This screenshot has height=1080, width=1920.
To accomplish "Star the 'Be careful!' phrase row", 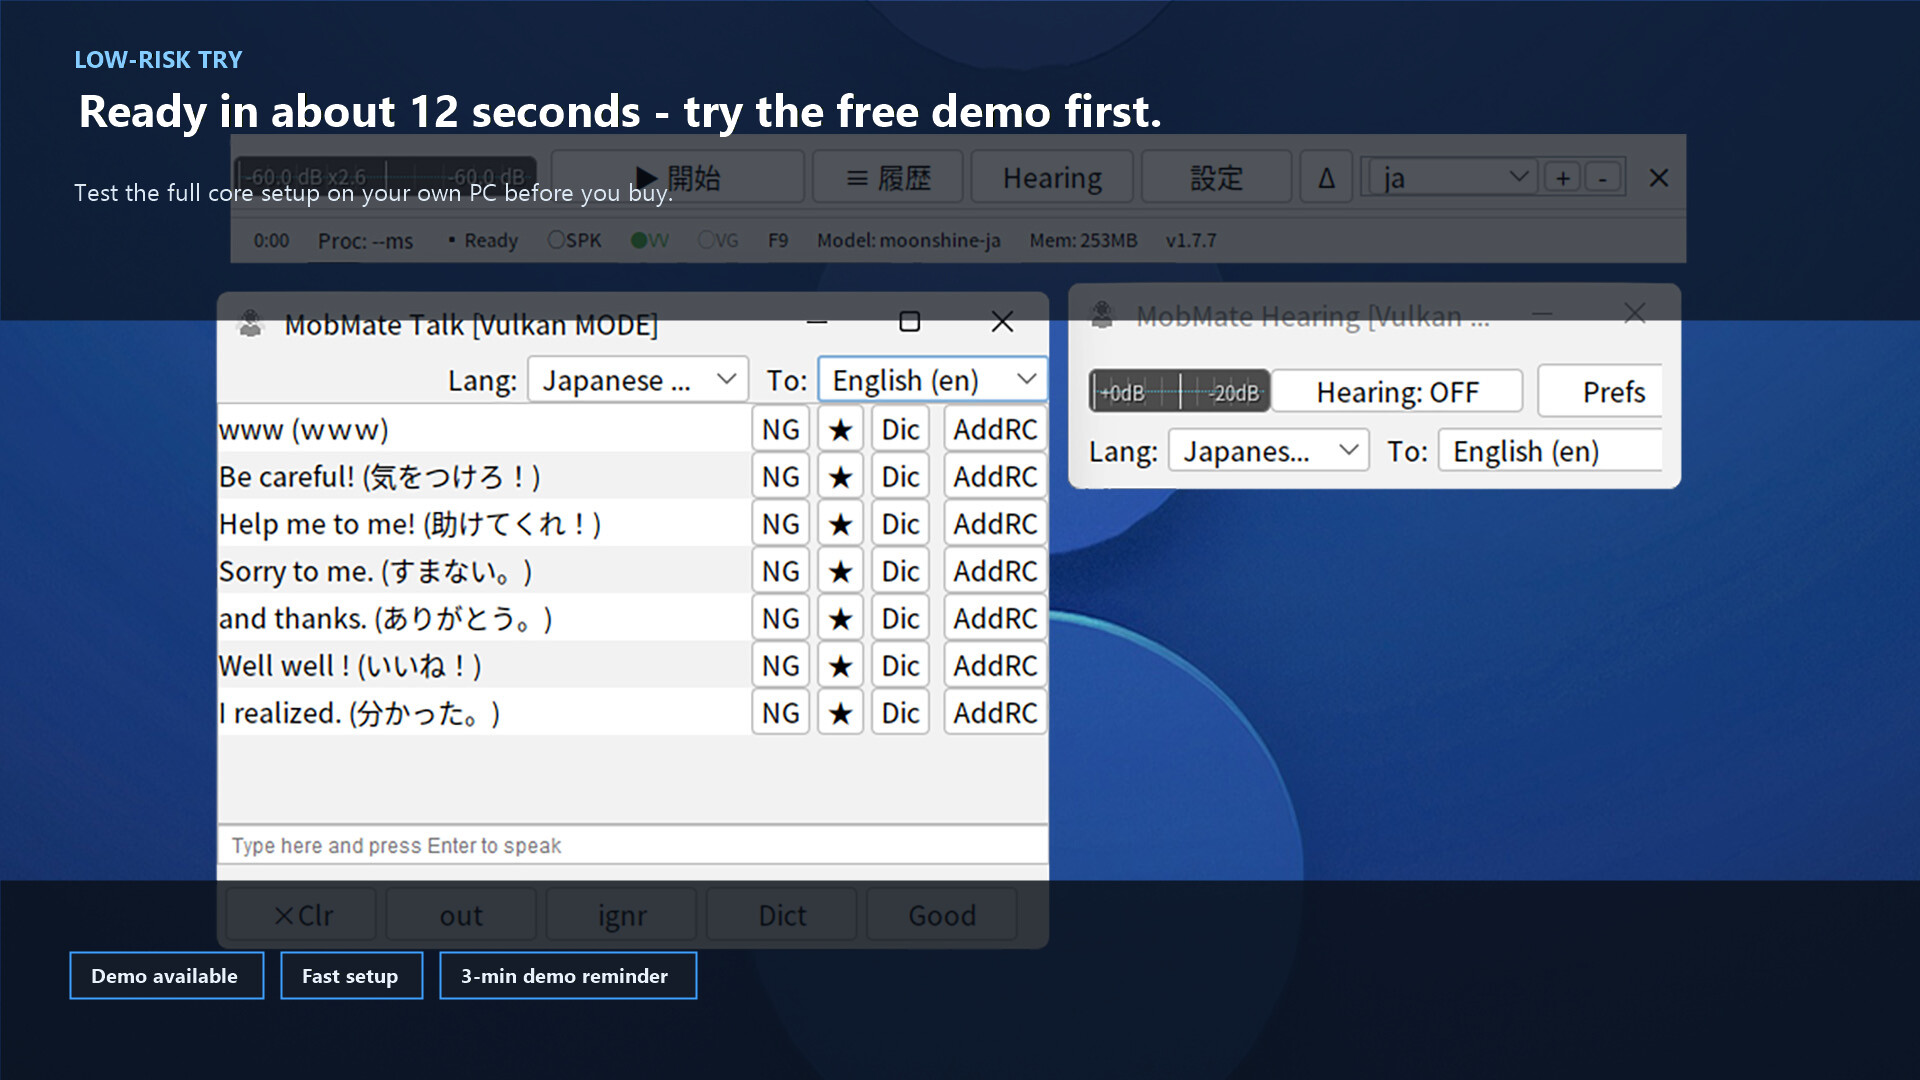I will [840, 477].
